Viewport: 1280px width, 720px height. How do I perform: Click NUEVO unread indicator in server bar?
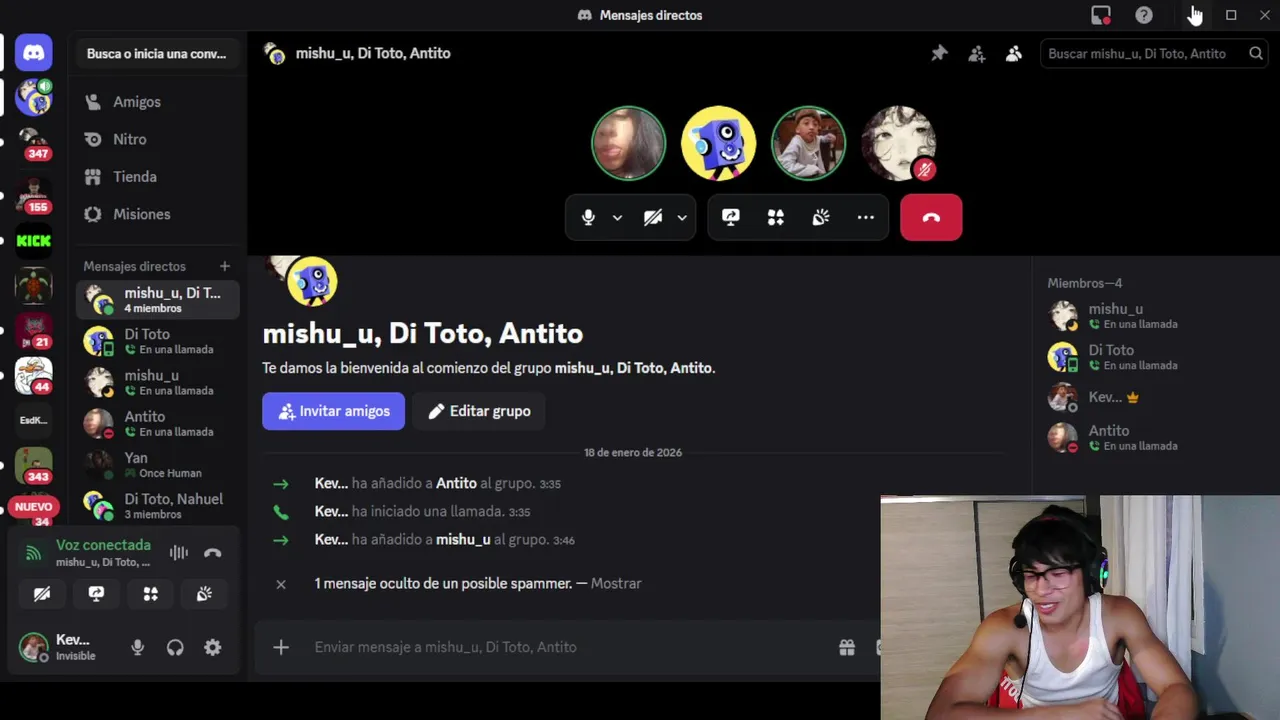(x=34, y=507)
